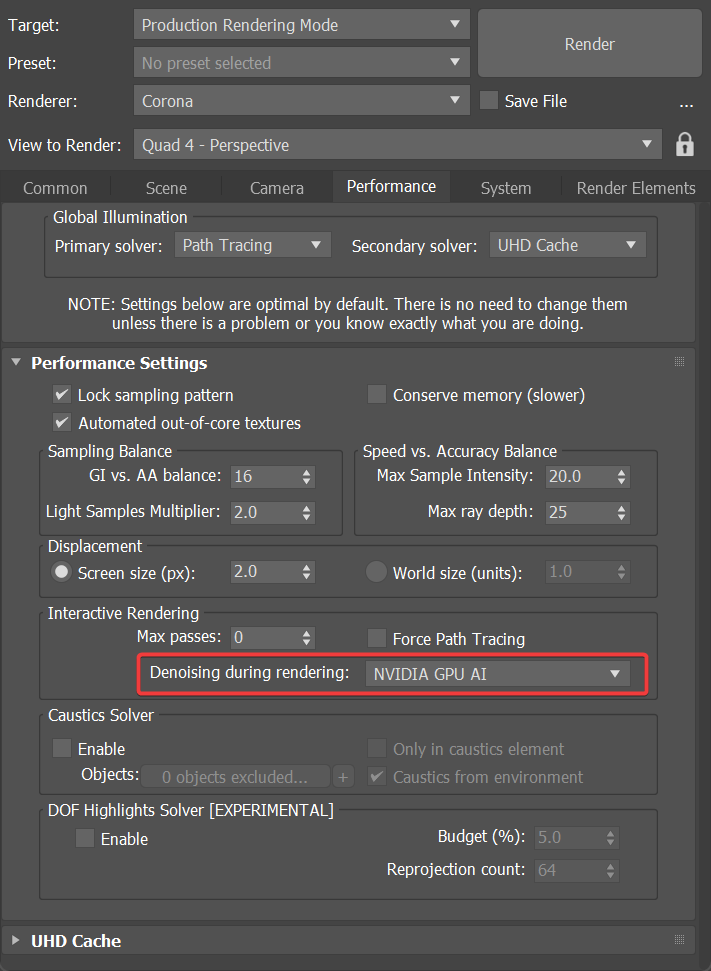
Task: Click the three-dots options button near Save File
Action: [x=686, y=102]
